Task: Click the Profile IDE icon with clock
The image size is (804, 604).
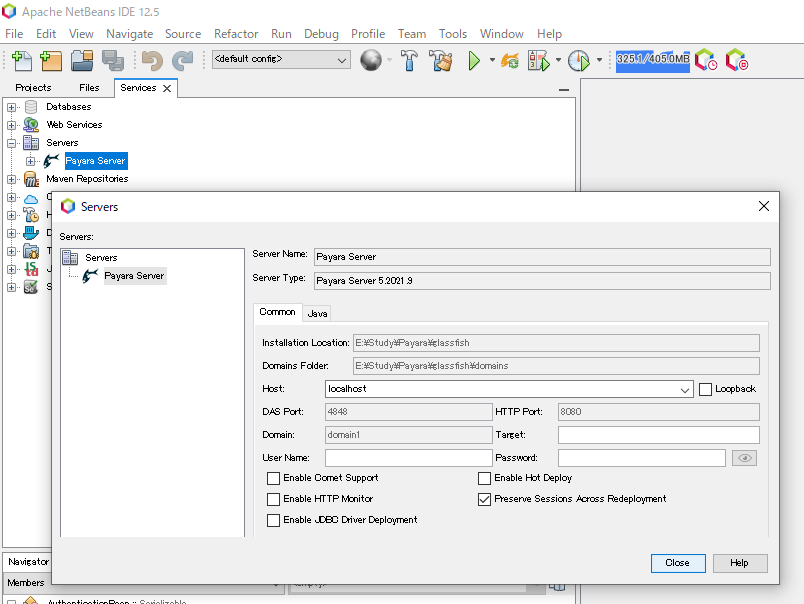Action: point(706,61)
